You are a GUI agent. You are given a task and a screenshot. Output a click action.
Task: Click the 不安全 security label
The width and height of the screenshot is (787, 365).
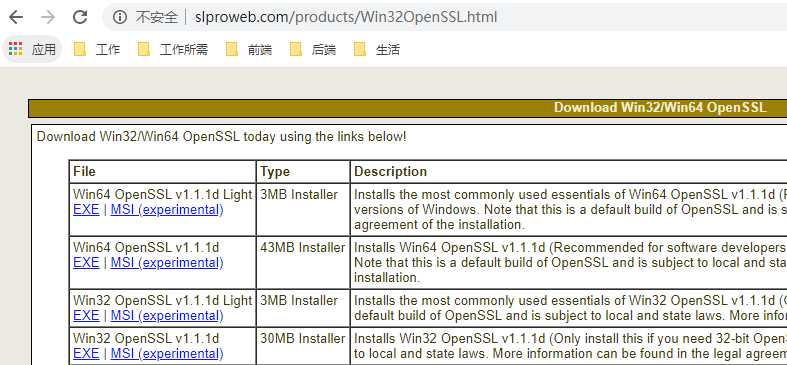pyautogui.click(x=157, y=18)
